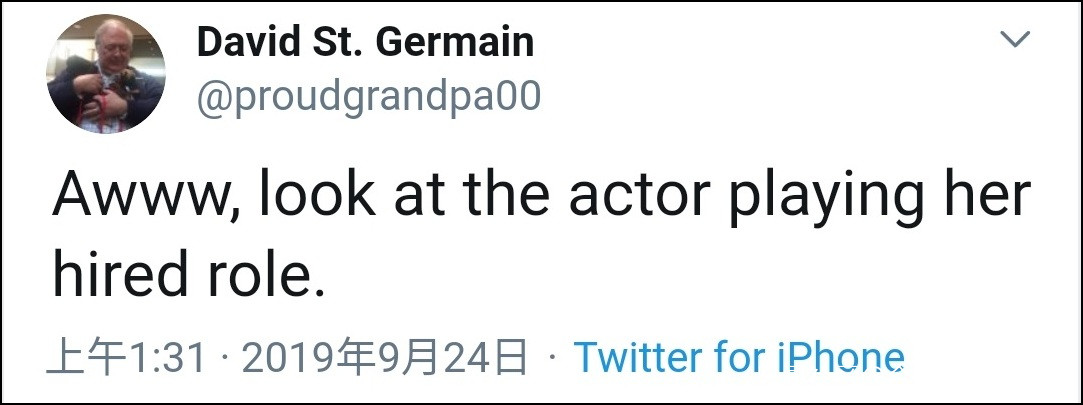Click David St. Germain's profile picture

106,76
